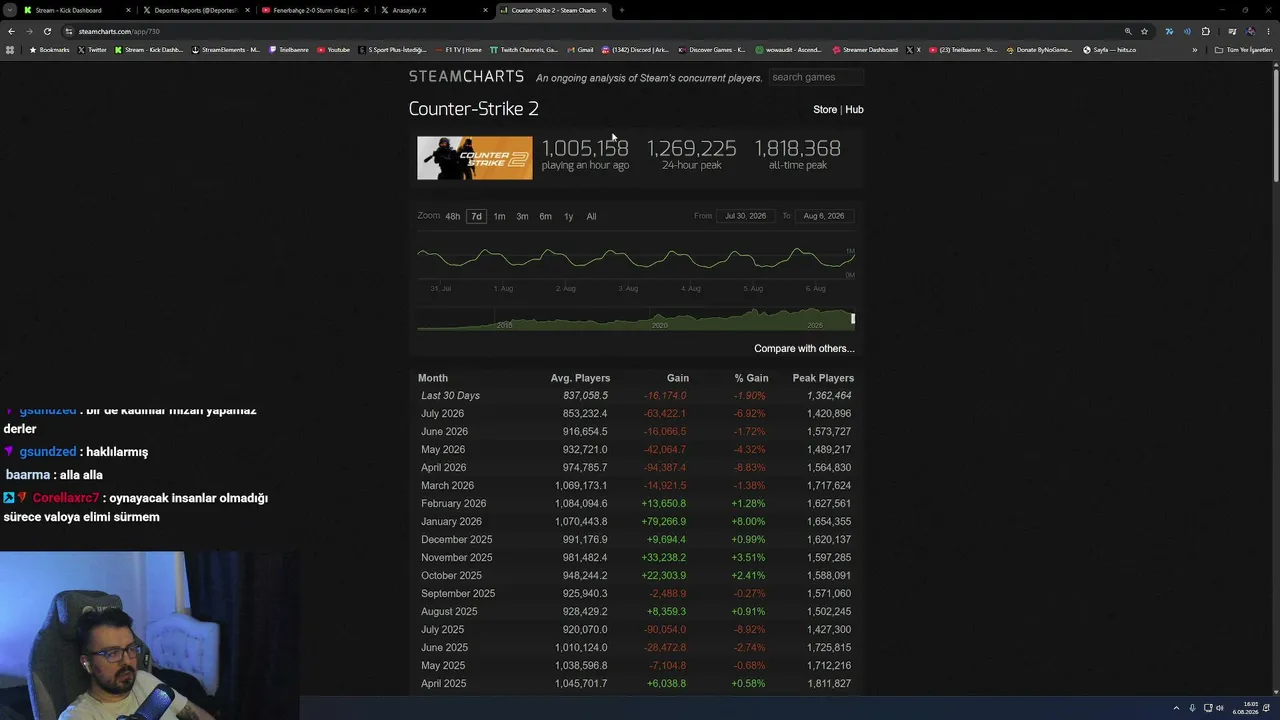Click the From date field Jul 30, 2026

click(x=745, y=216)
